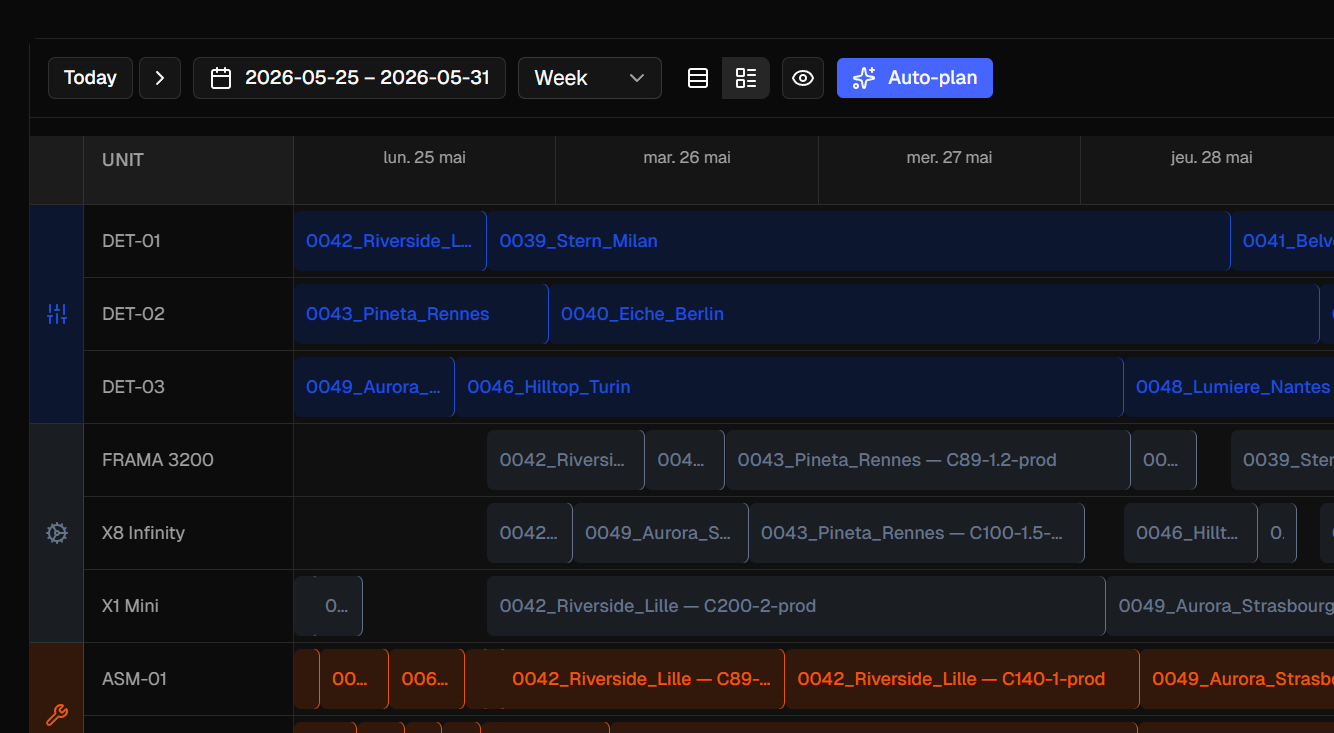
Task: Open the 006… task on ASM-01
Action: pyautogui.click(x=427, y=679)
